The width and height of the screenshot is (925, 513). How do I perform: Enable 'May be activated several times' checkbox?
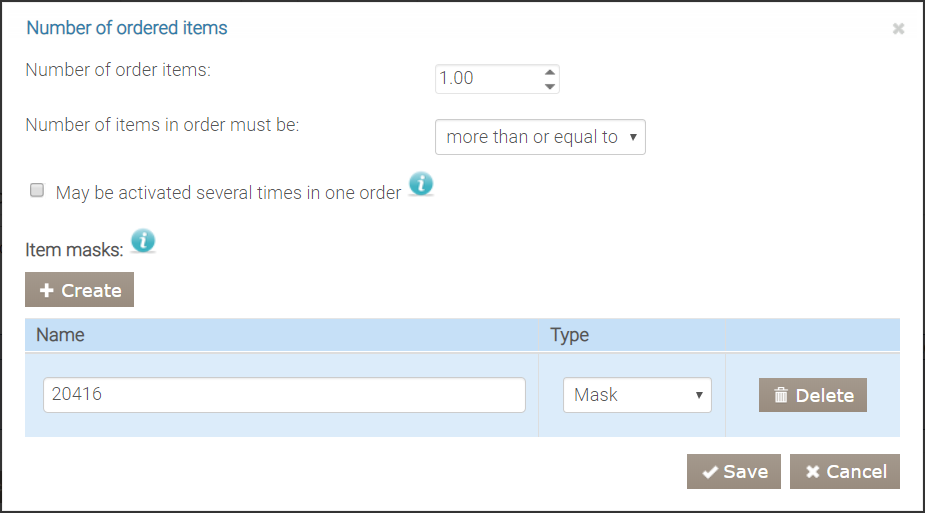(37, 190)
